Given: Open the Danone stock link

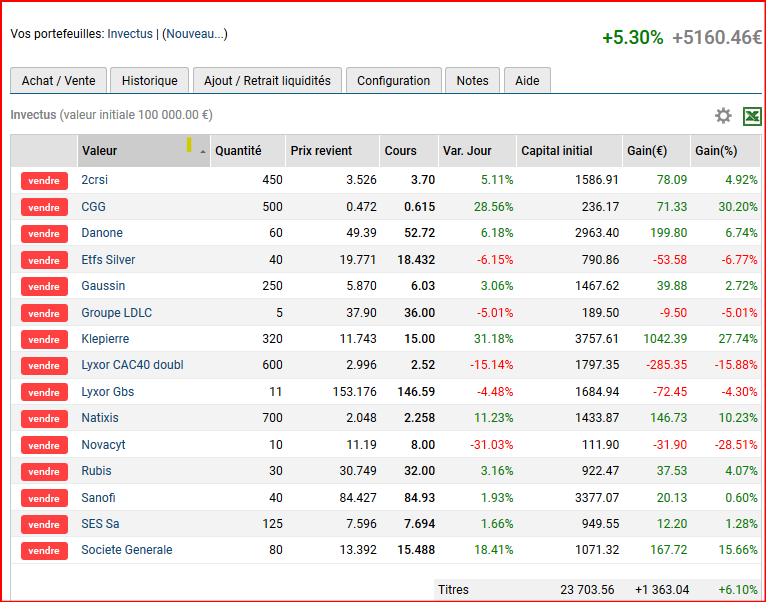Looking at the screenshot, I should pyautogui.click(x=102, y=233).
